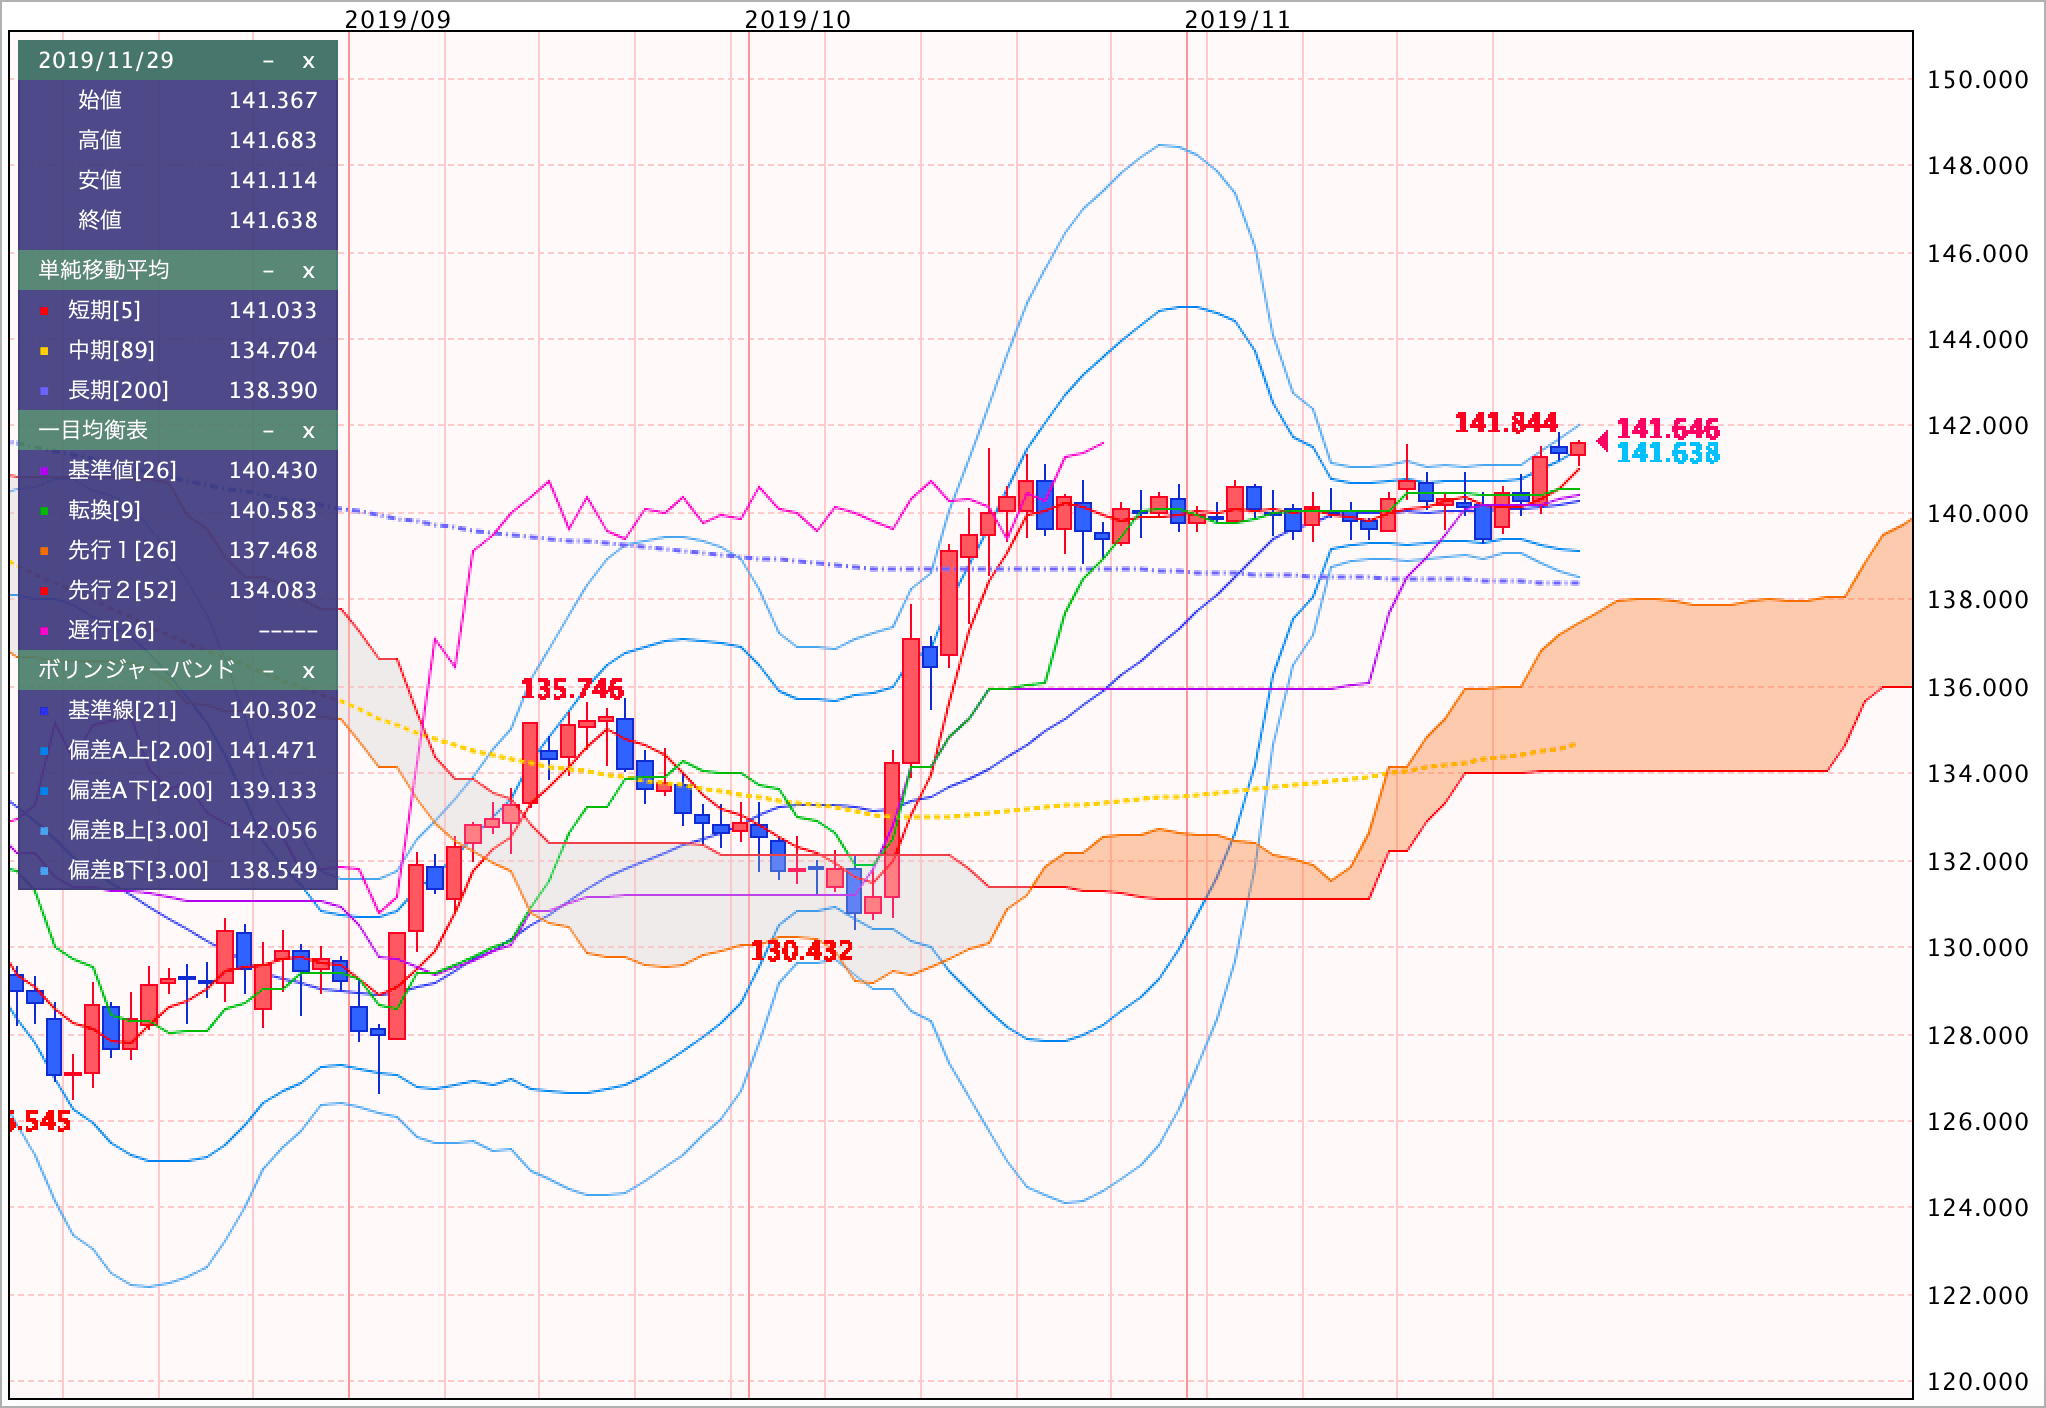2046x1408 pixels.
Task: Click the 偏差A下[2.00] color marker
Action: [x=44, y=792]
